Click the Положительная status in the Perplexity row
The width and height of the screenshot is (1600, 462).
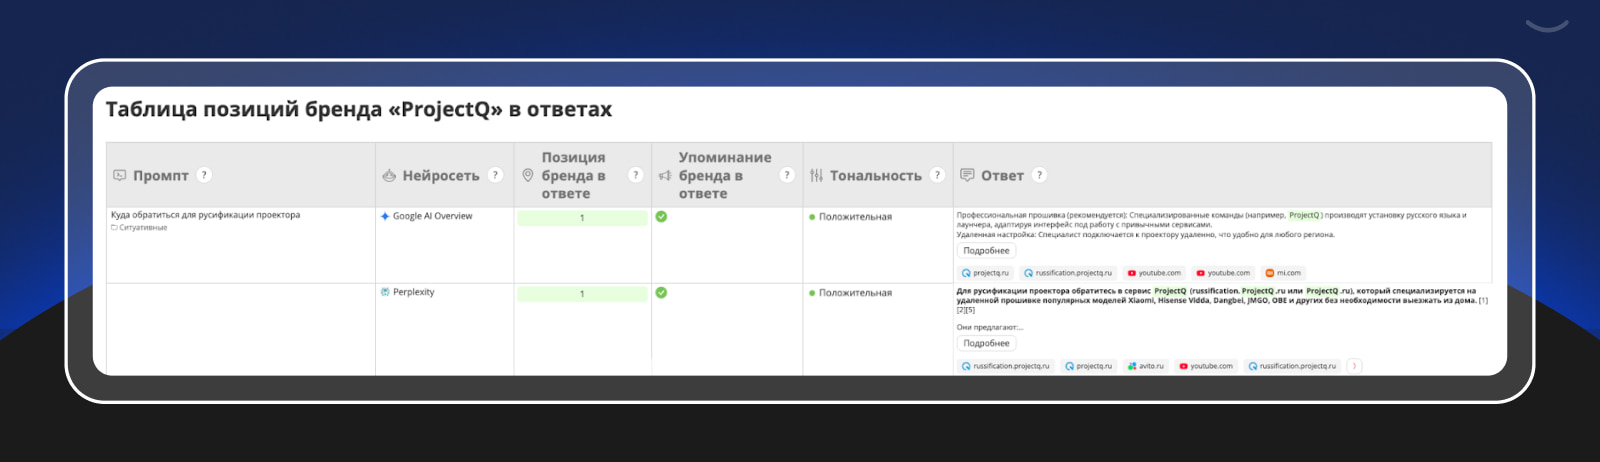[854, 293]
